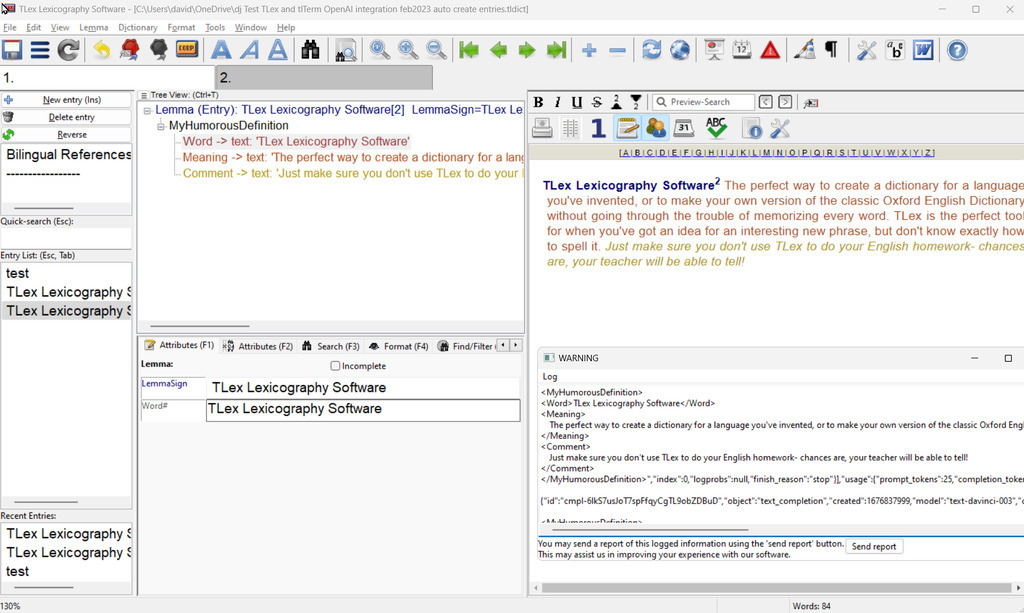Viewport: 1024px width, 613px height.
Task: Check the Incomplete checkbox
Action: click(x=335, y=366)
